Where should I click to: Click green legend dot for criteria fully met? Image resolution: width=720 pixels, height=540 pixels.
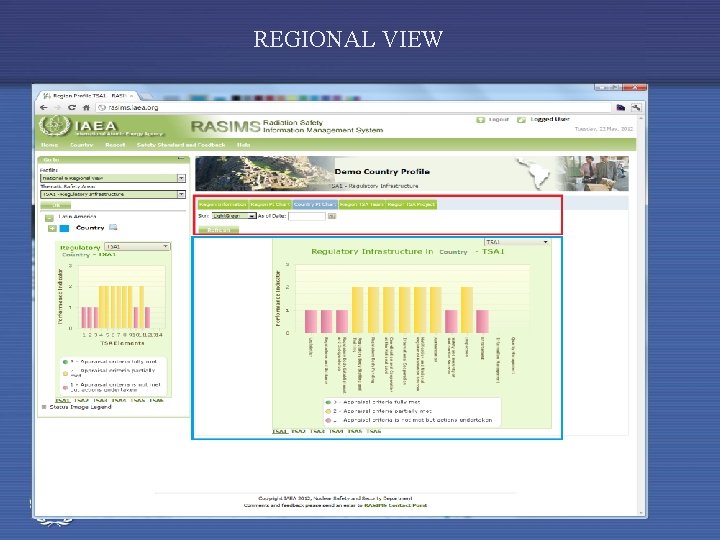[328, 402]
